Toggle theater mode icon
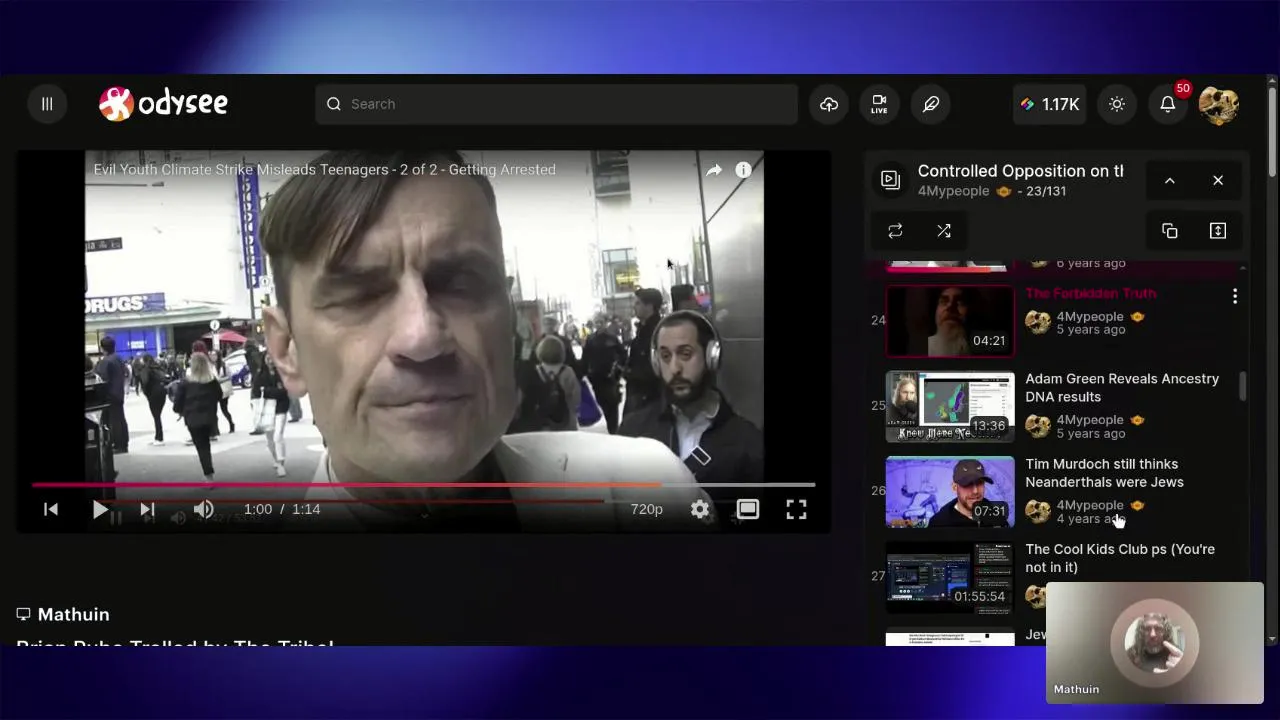Screen dimensions: 1280x720 pos(748,509)
